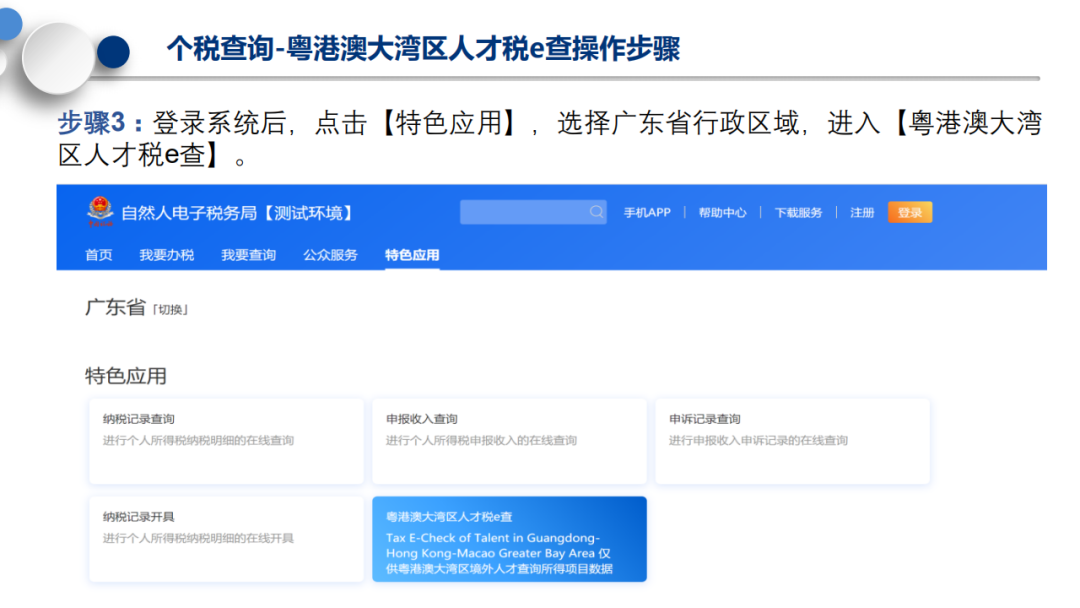Open 手机APP link
1080x608 pixels.
[647, 213]
